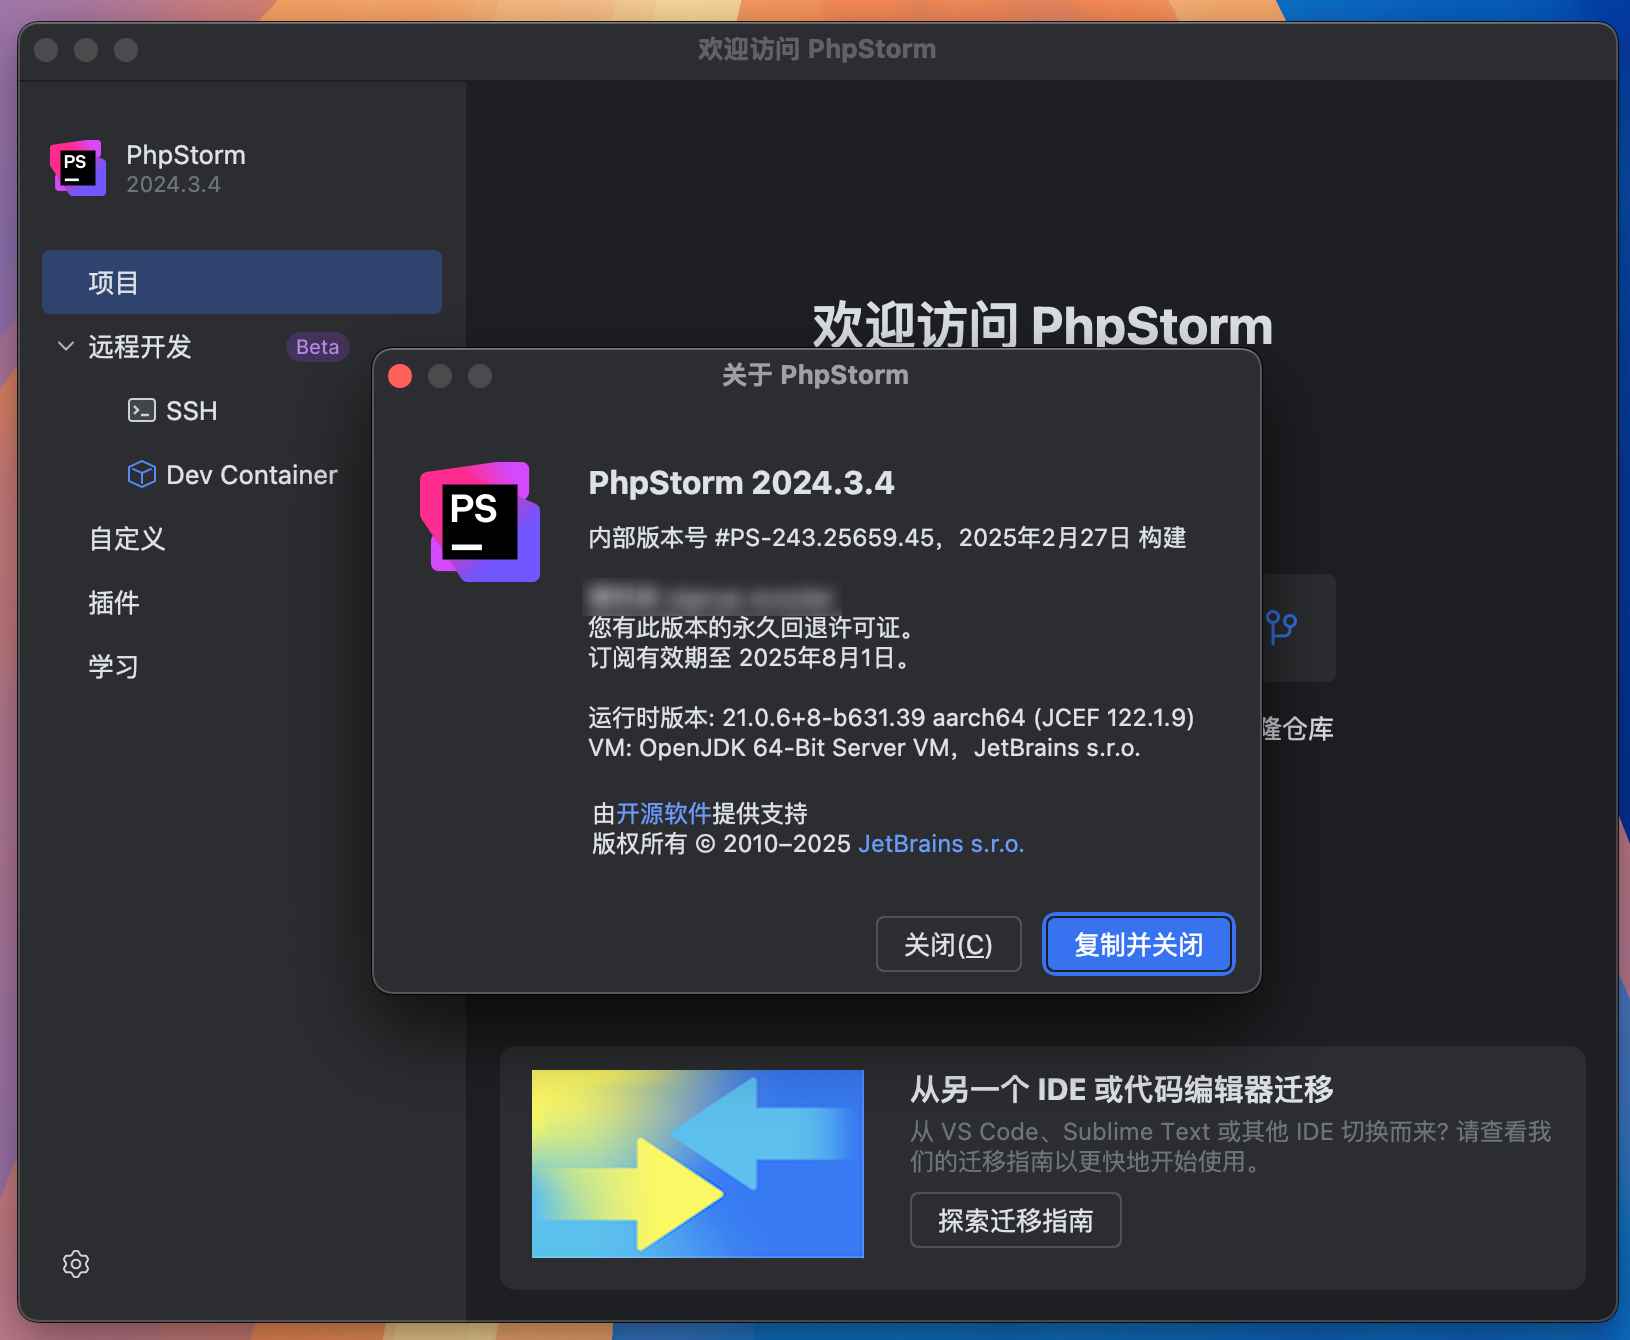Collapse the 远程开发 section chevron
1630x1340 pixels.
click(x=66, y=346)
